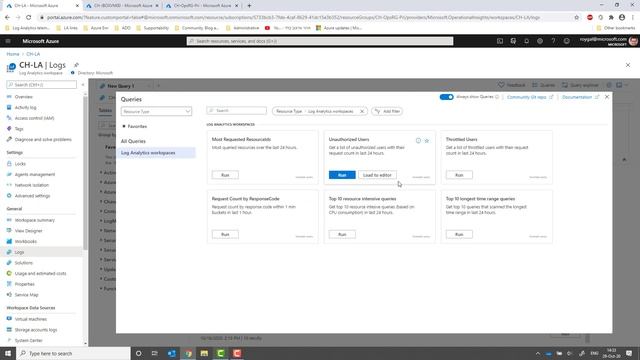
Task: Click the Azure global search box
Action: coord(320,41)
